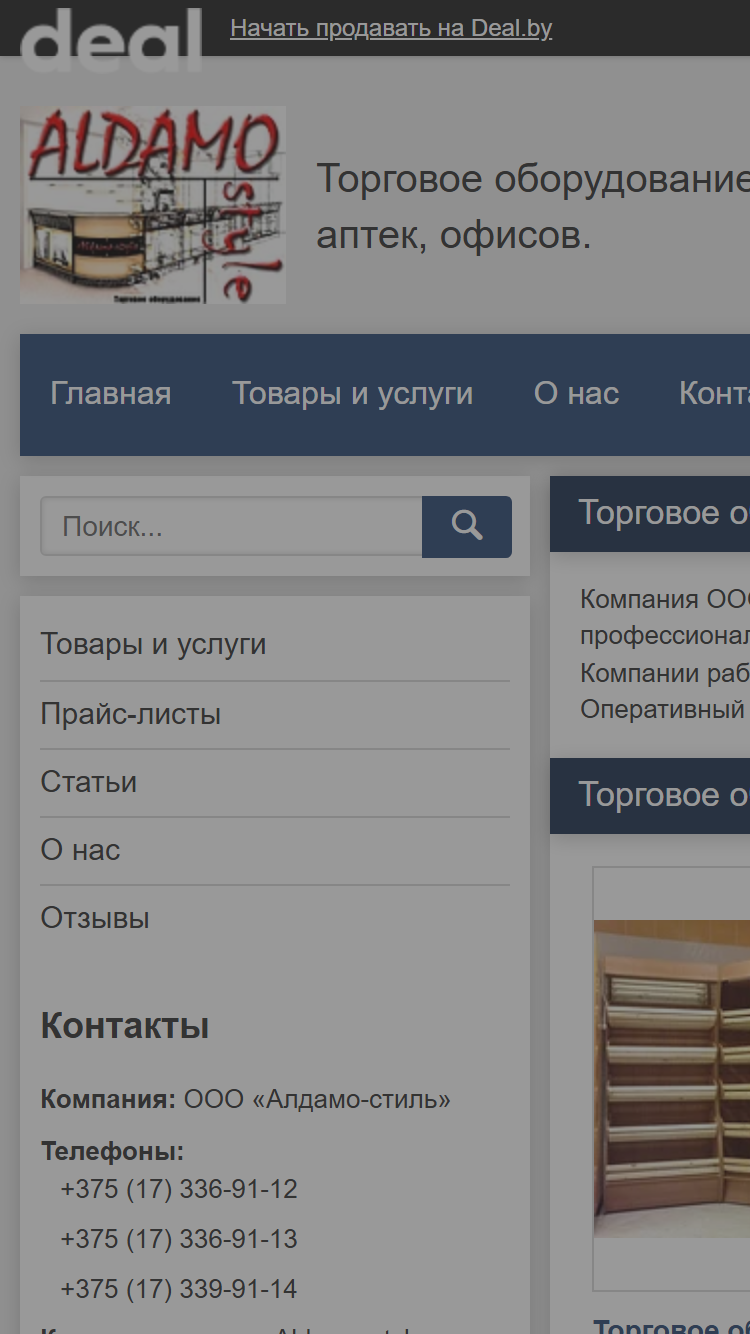
Task: Click the magnifying glass search button
Action: 467,526
